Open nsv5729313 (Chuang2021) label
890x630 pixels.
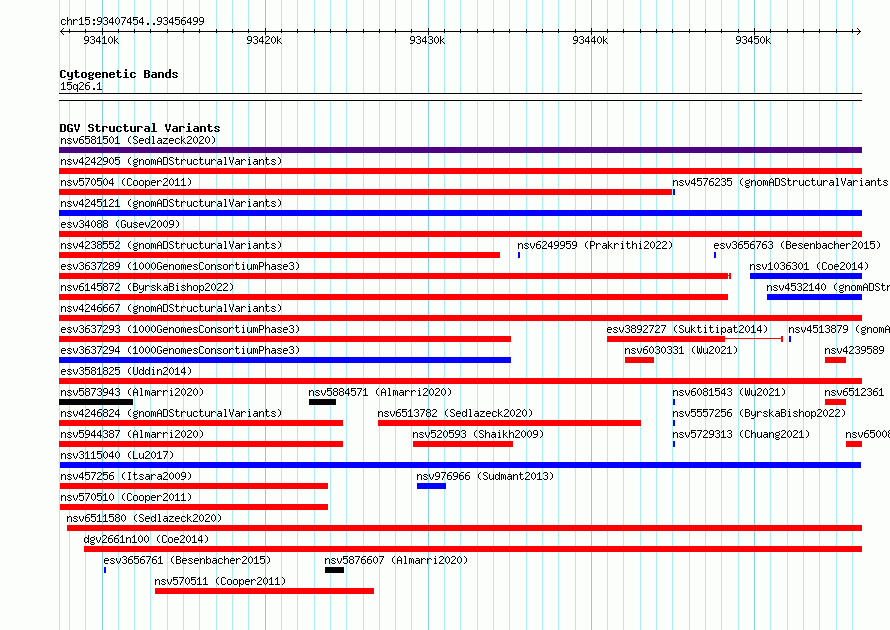(x=741, y=434)
